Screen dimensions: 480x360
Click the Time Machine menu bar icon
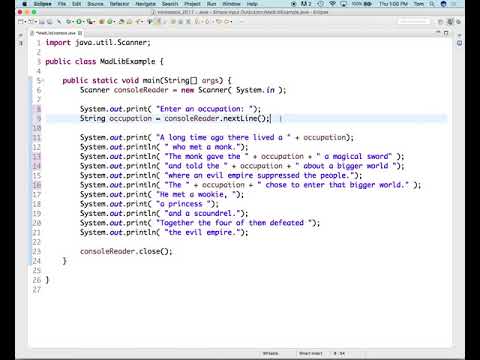(x=321, y=4)
